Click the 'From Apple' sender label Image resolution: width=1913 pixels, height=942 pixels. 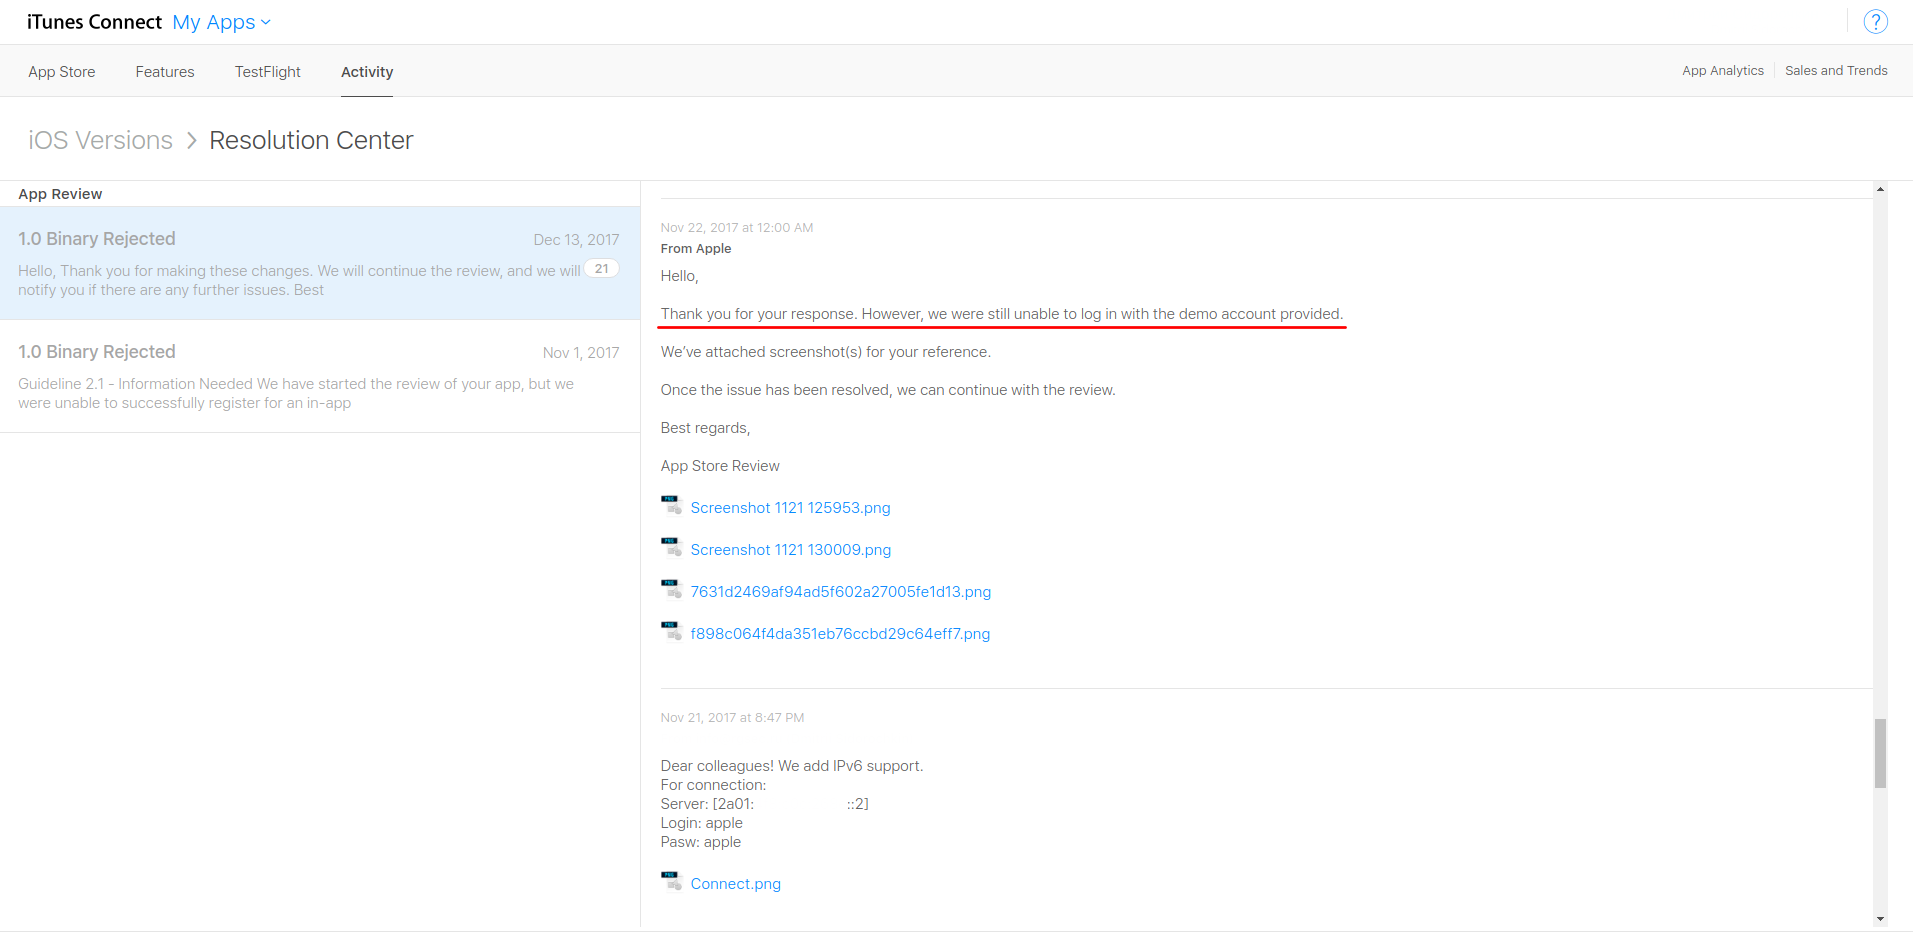coord(696,249)
